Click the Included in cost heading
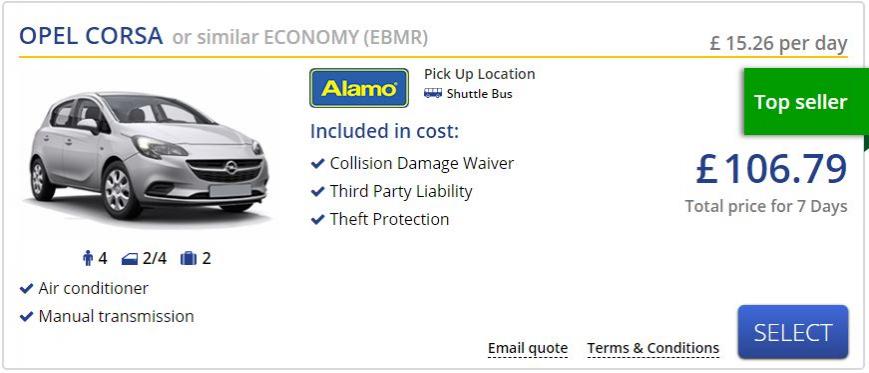Screen dimensions: 869x373 pos(385,132)
